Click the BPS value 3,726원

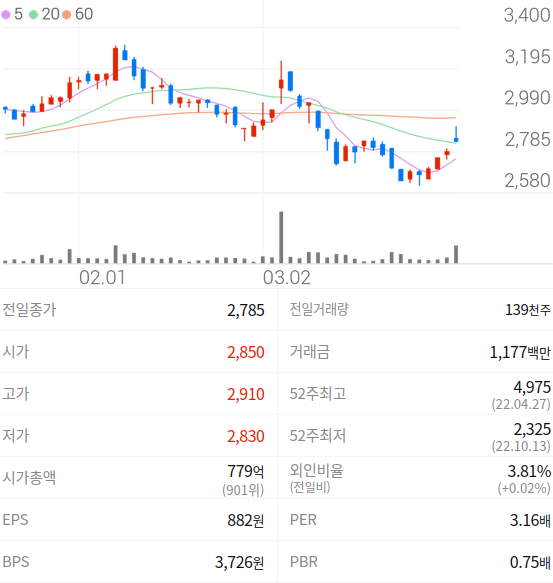pos(239,562)
